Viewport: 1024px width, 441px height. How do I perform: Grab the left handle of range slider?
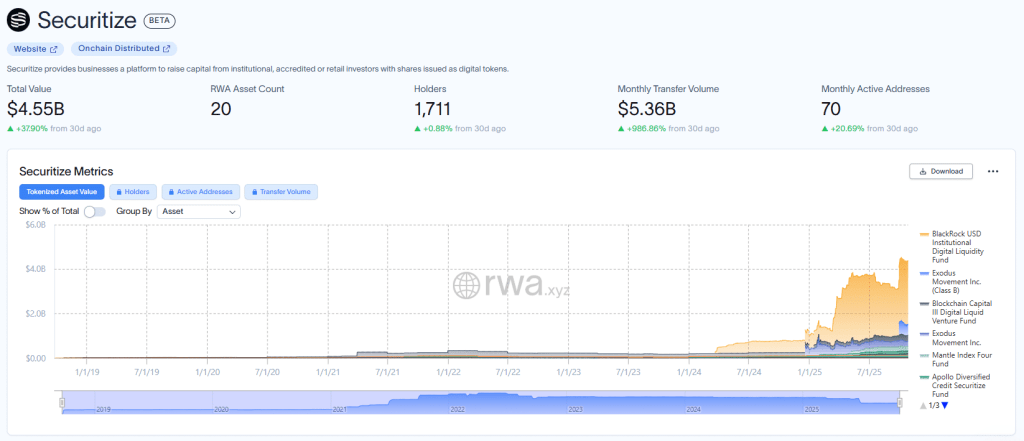coord(61,403)
